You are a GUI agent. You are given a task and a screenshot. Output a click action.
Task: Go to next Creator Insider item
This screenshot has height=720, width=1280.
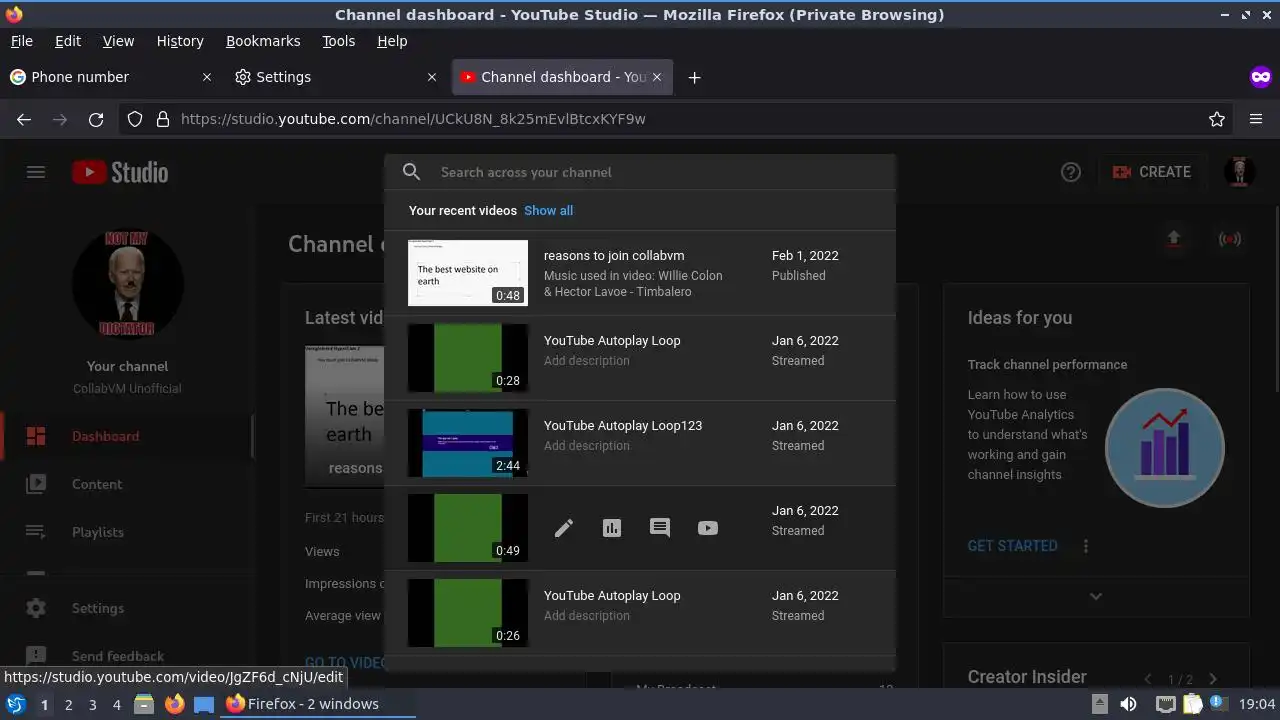pyautogui.click(x=1213, y=679)
